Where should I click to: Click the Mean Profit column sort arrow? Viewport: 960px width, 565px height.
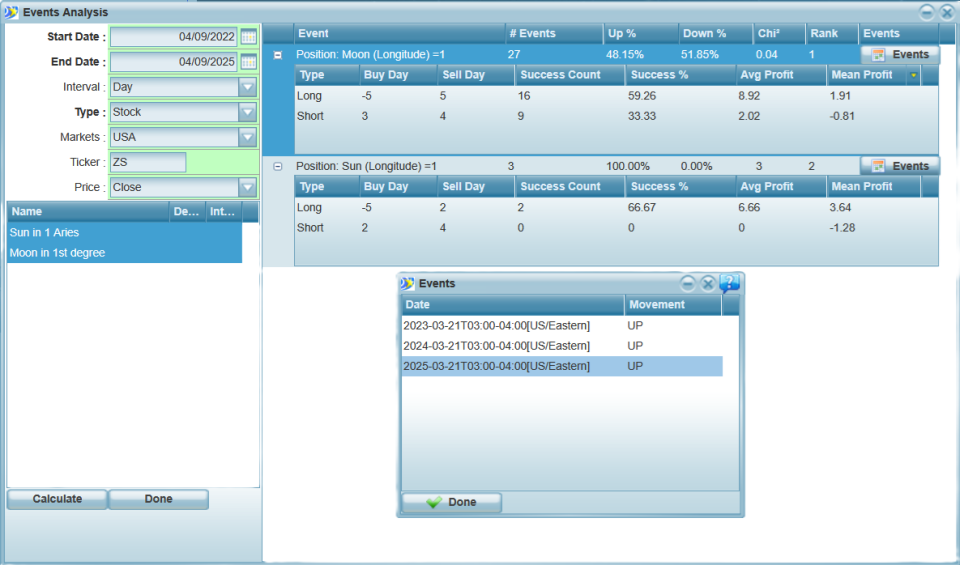(913, 75)
